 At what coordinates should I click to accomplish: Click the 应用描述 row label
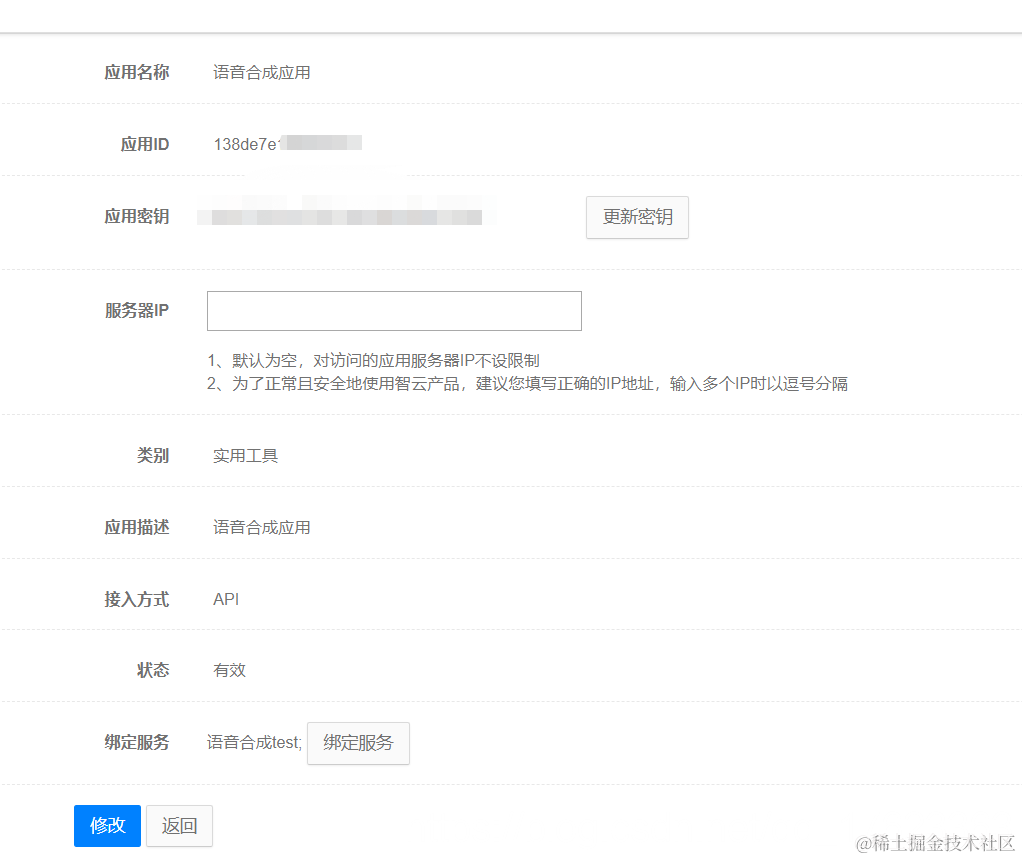pyautogui.click(x=137, y=527)
